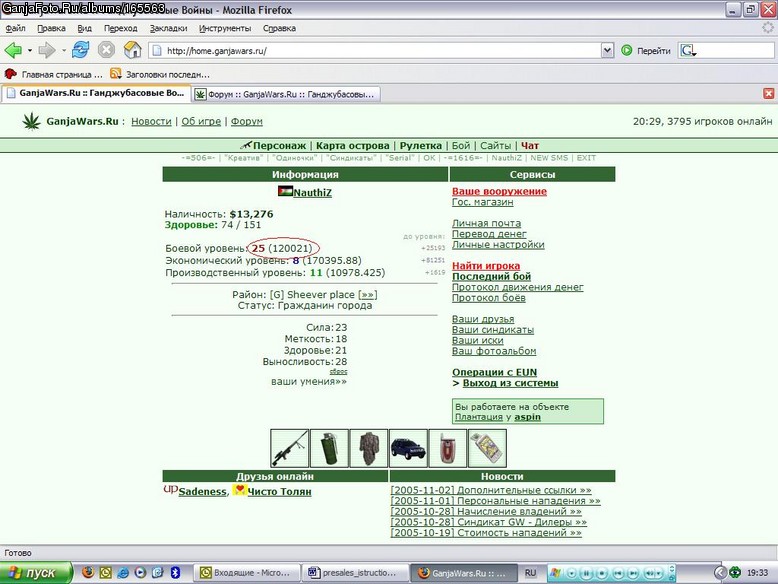This screenshot has width=778, height=584.
Task: Open the Инструменты menu
Action: click(x=225, y=28)
